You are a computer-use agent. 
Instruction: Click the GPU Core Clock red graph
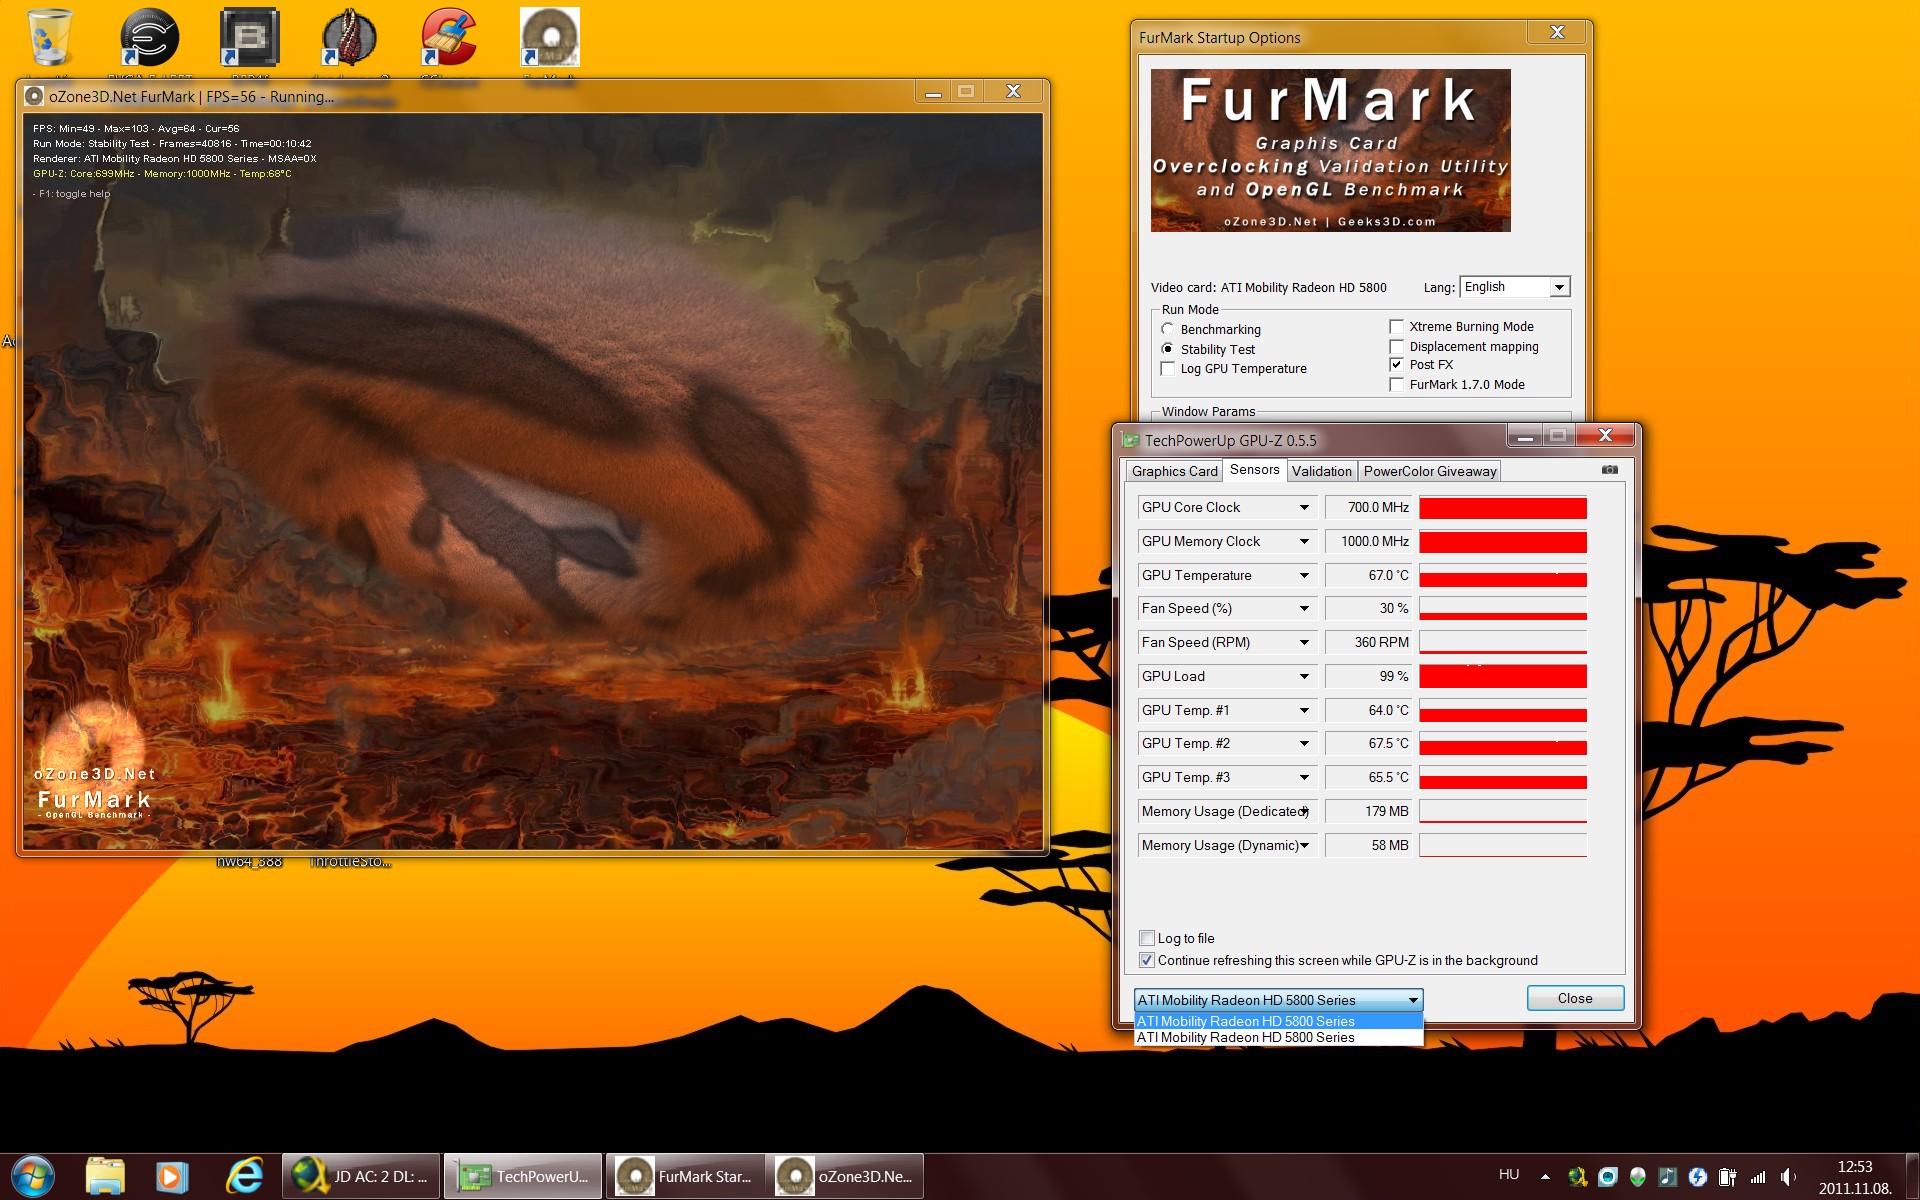point(1502,508)
